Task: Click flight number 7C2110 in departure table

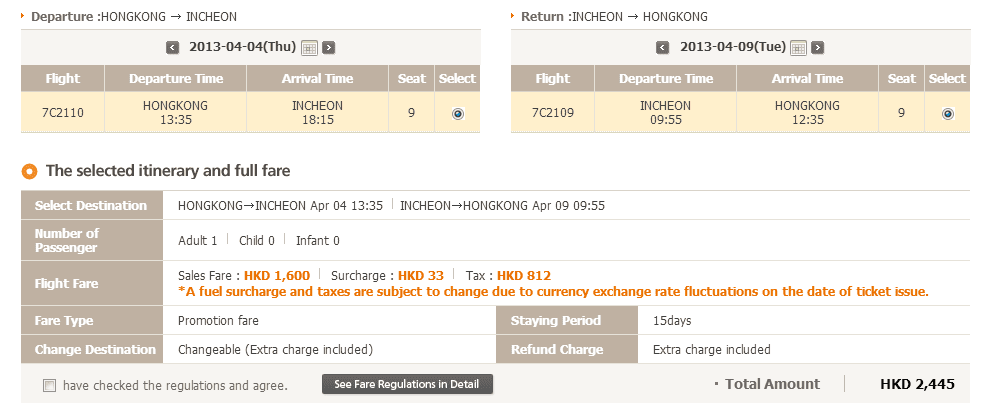Action: point(62,113)
